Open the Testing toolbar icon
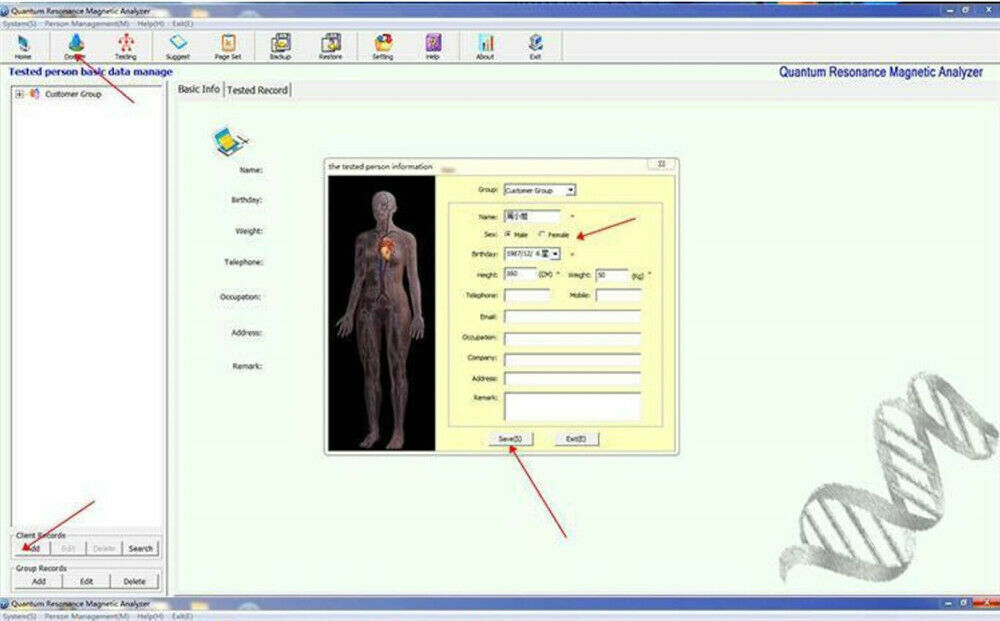1000x621 pixels. pyautogui.click(x=126, y=46)
